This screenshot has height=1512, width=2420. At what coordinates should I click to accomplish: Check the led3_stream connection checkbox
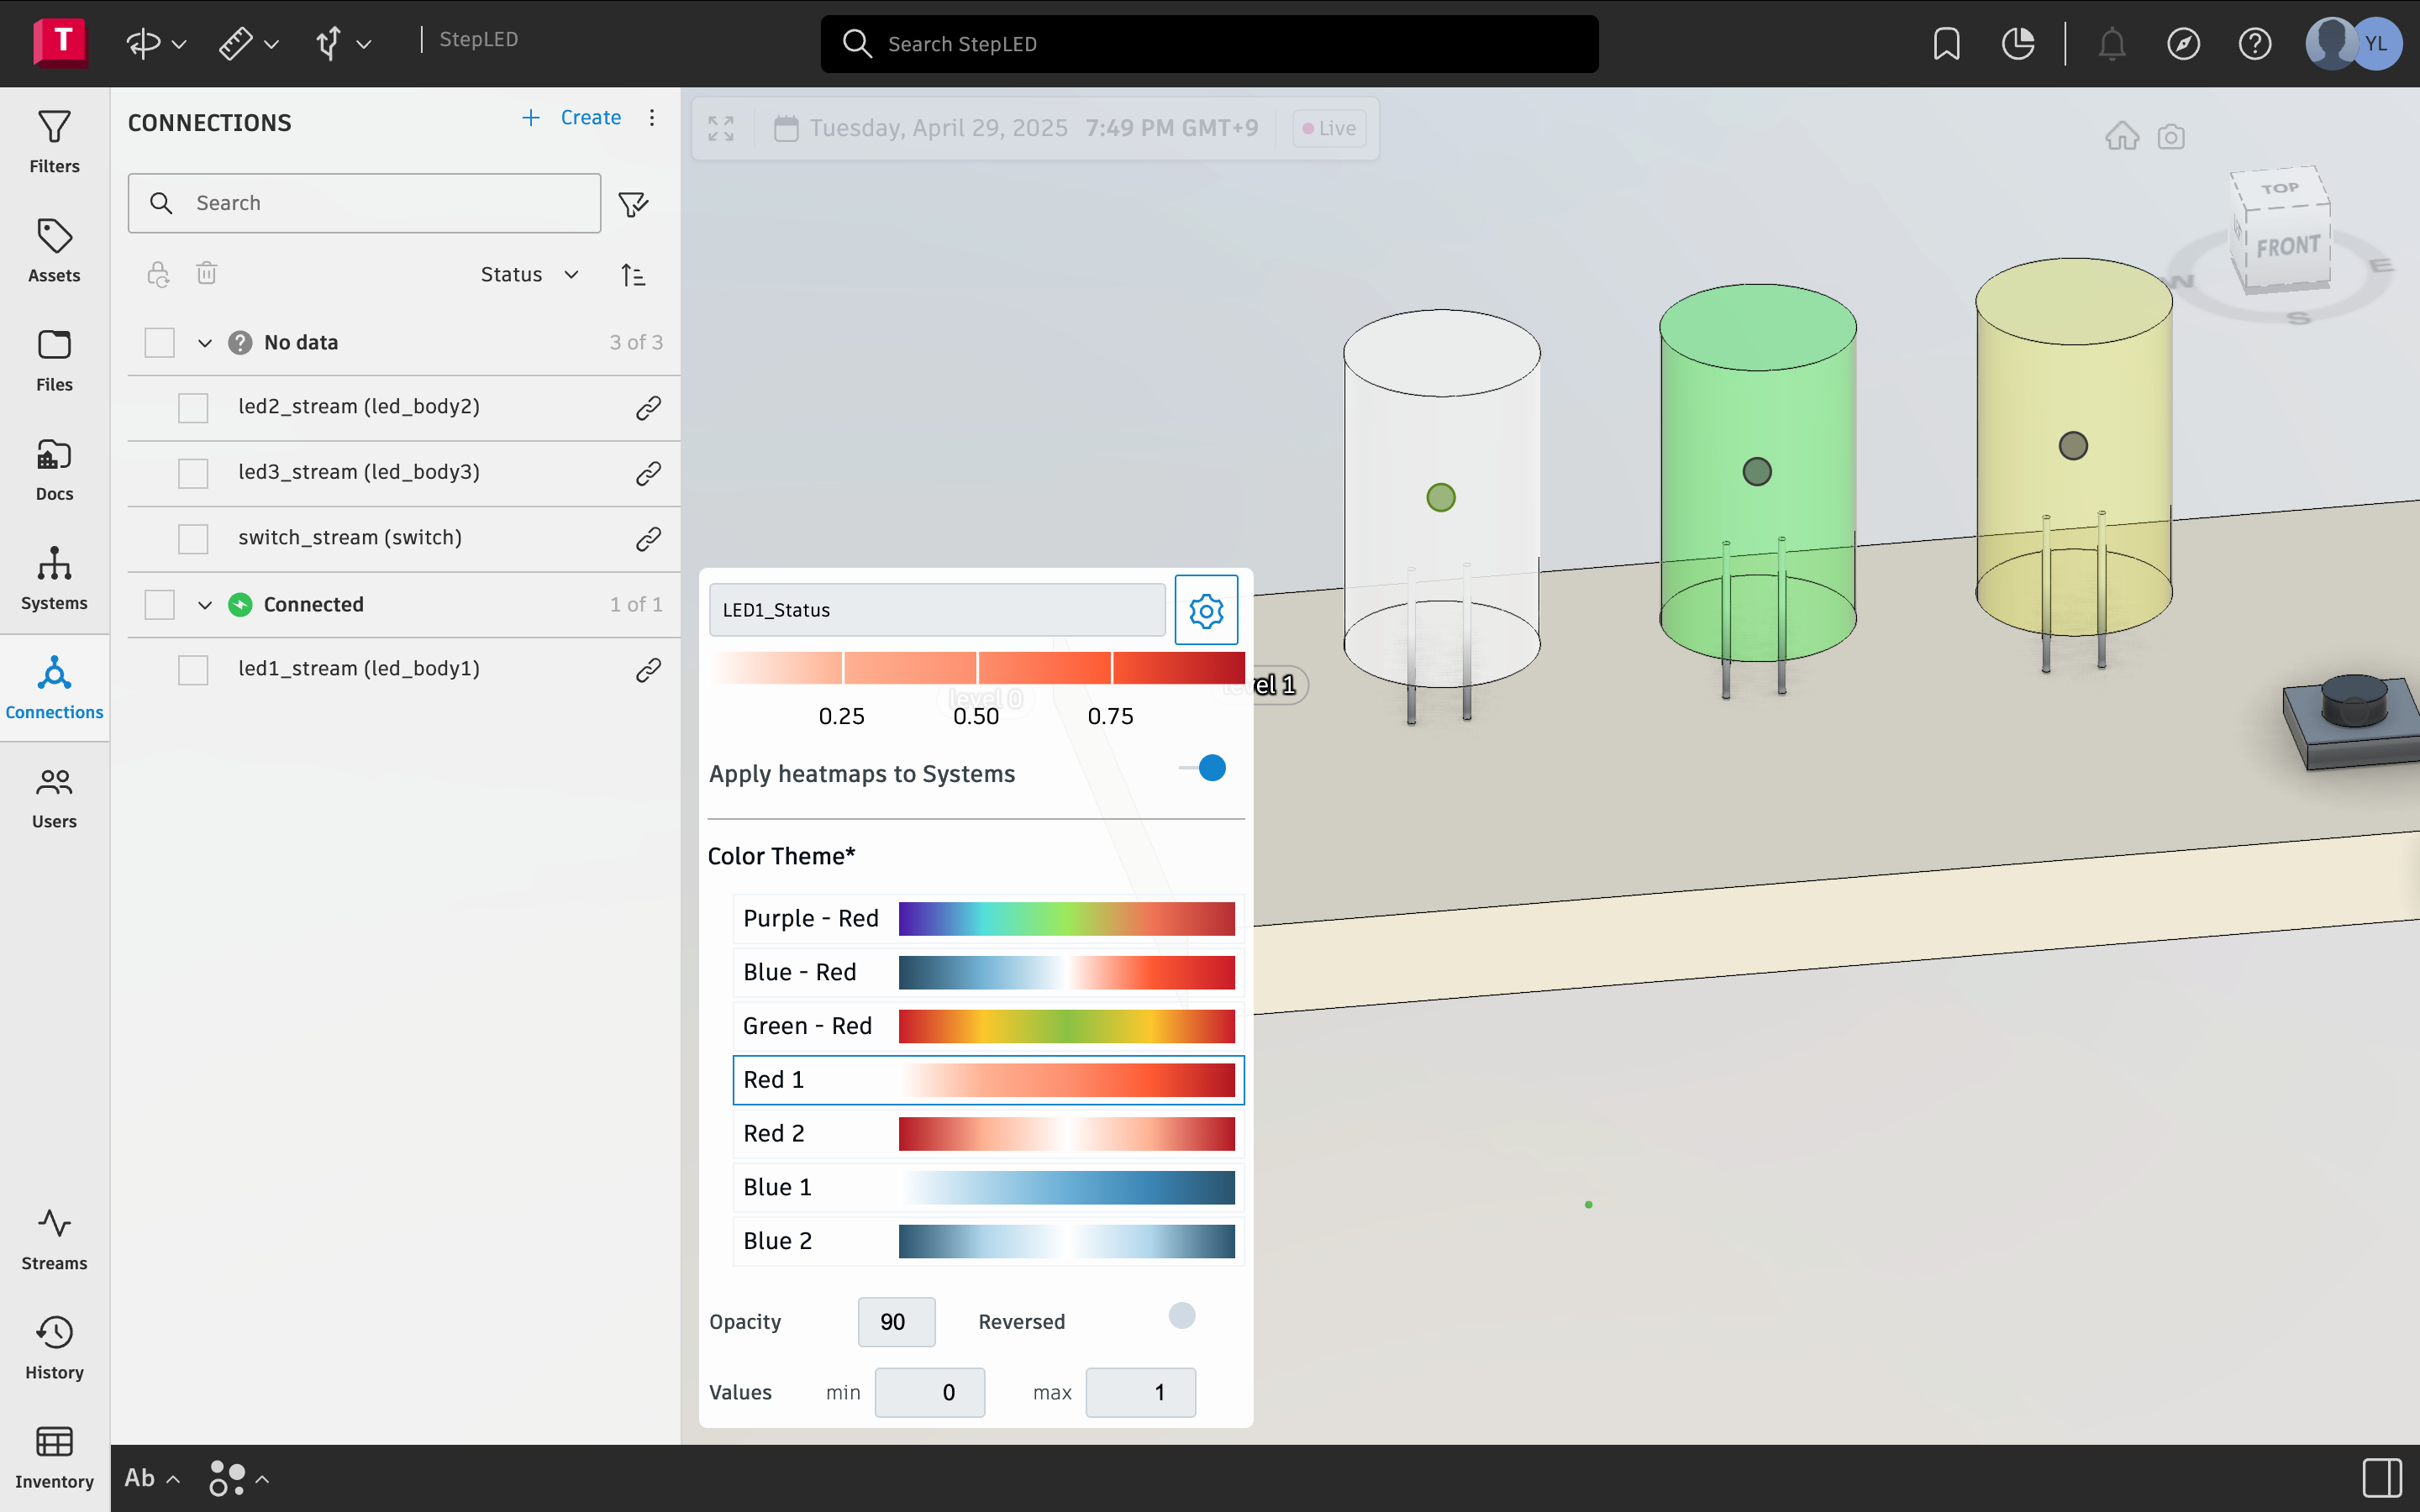(x=193, y=473)
